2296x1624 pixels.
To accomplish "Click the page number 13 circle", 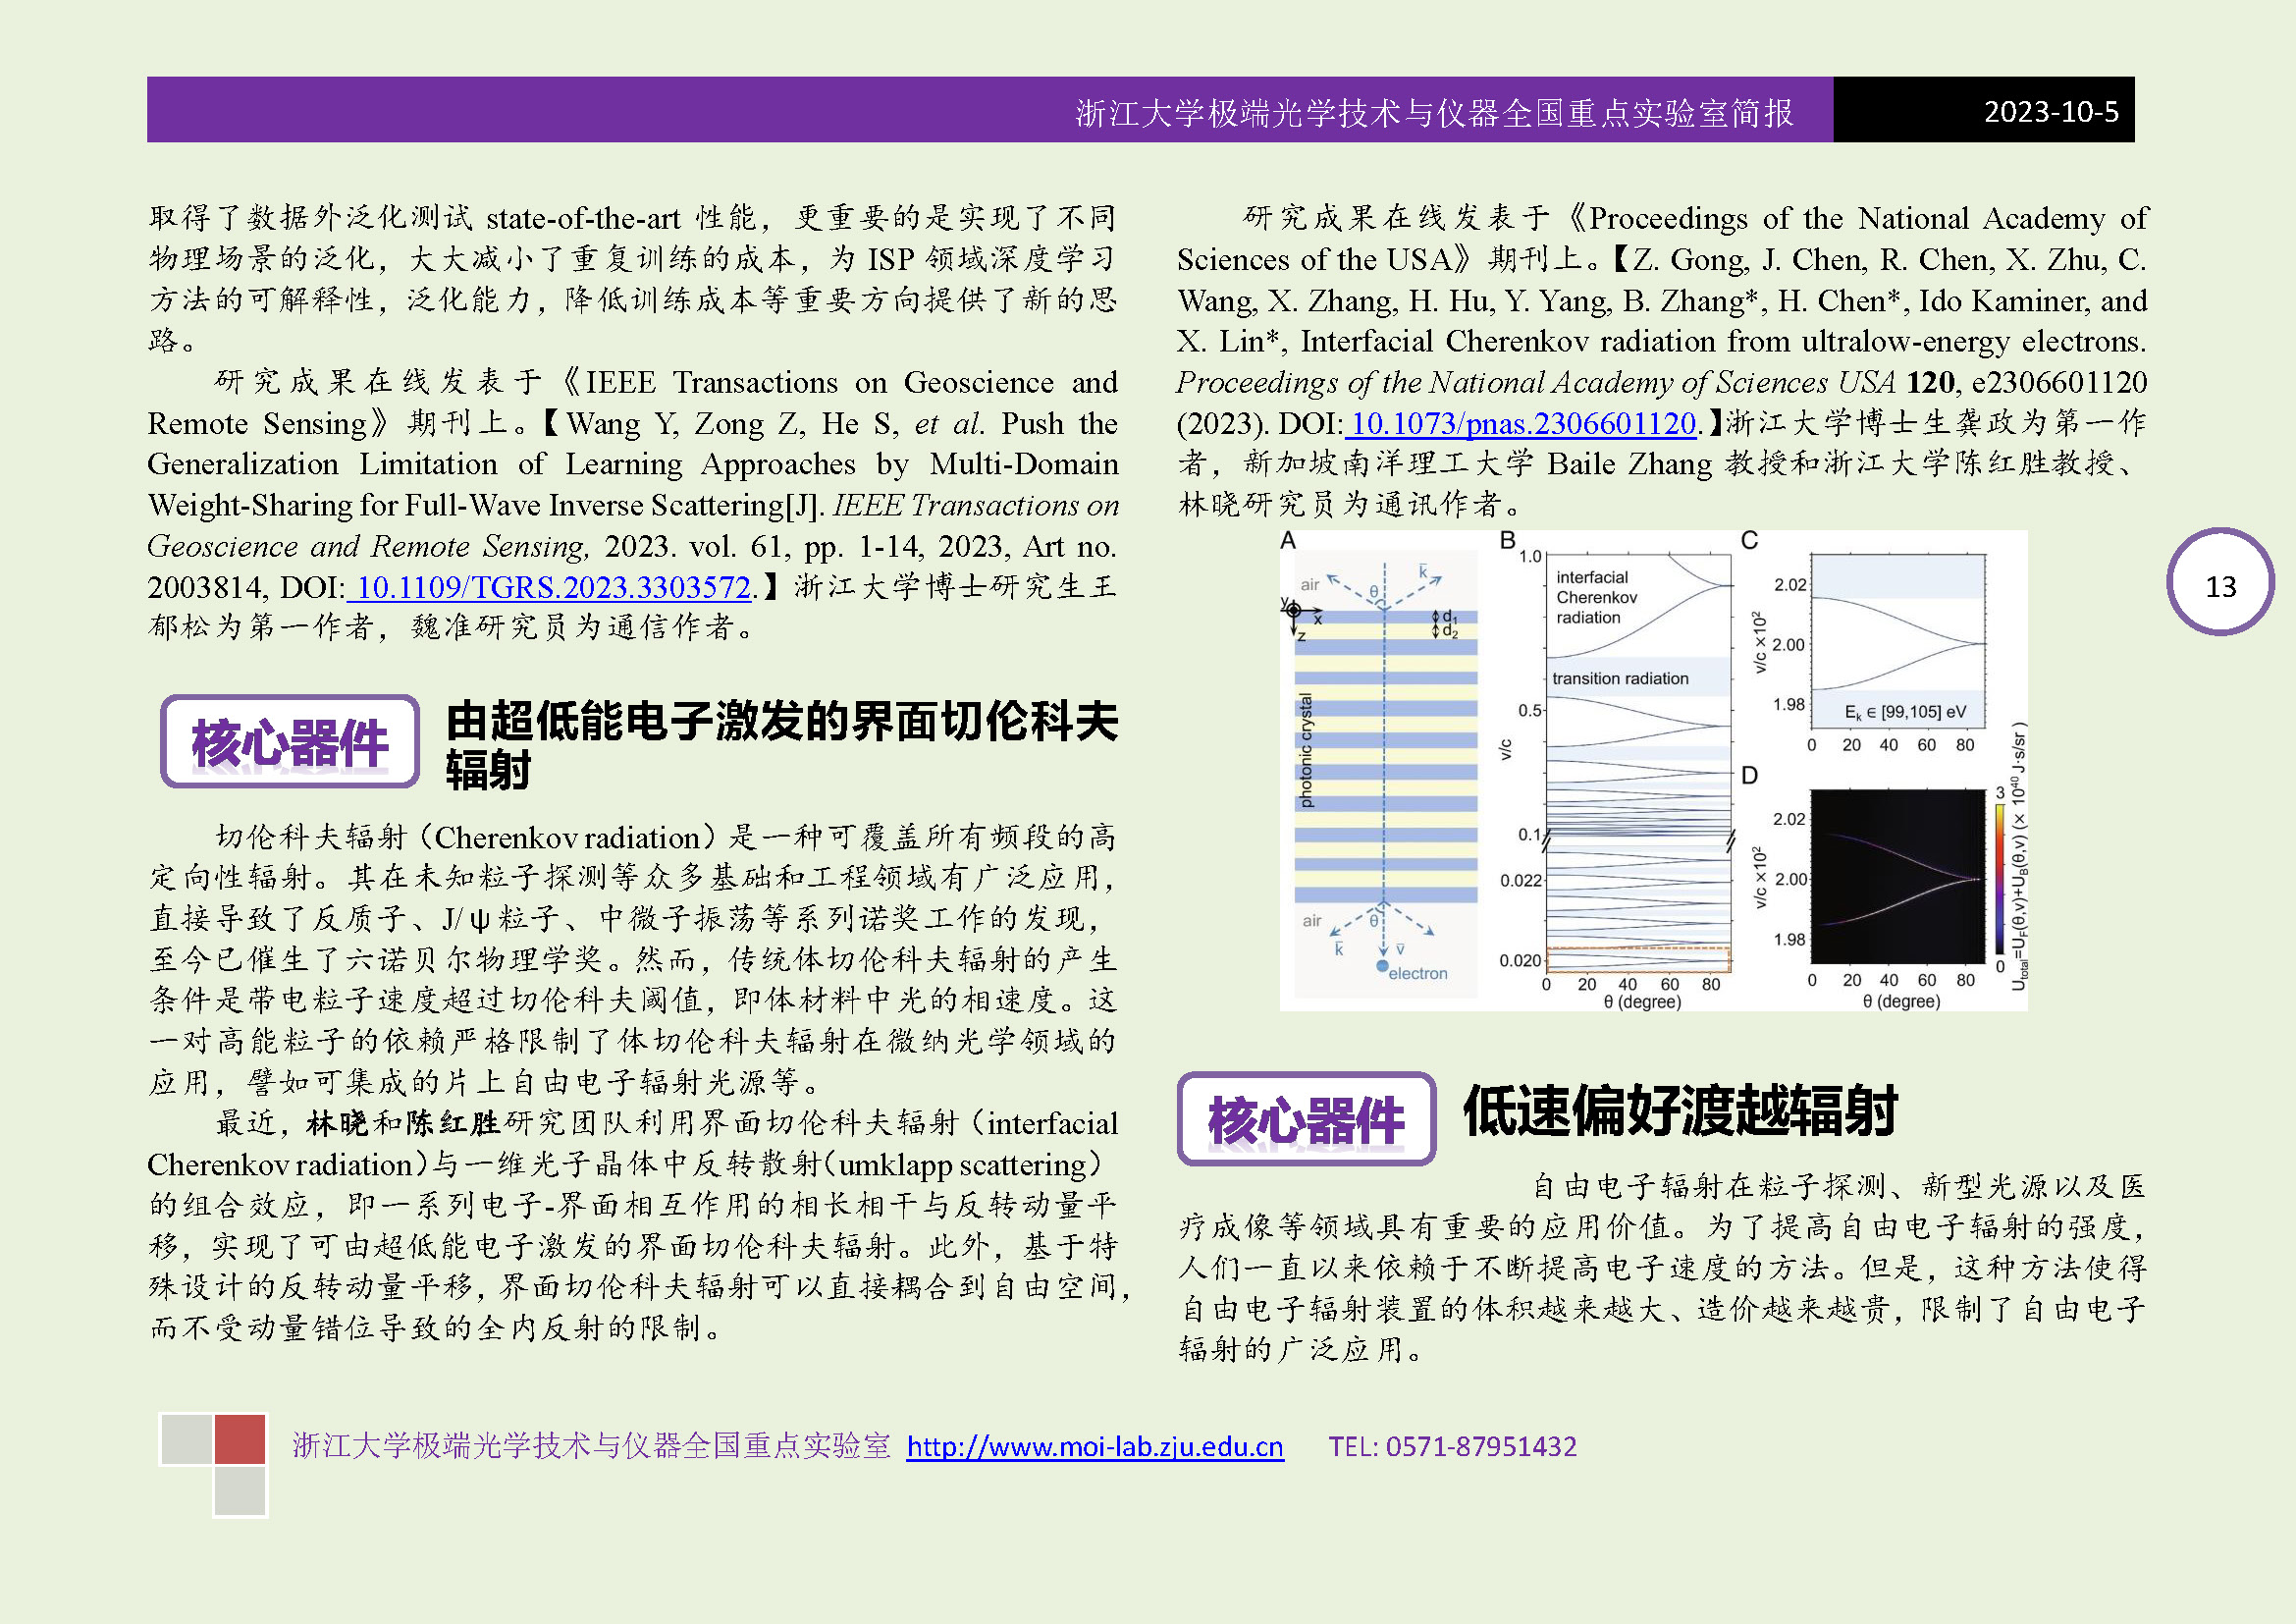I will (2220, 584).
